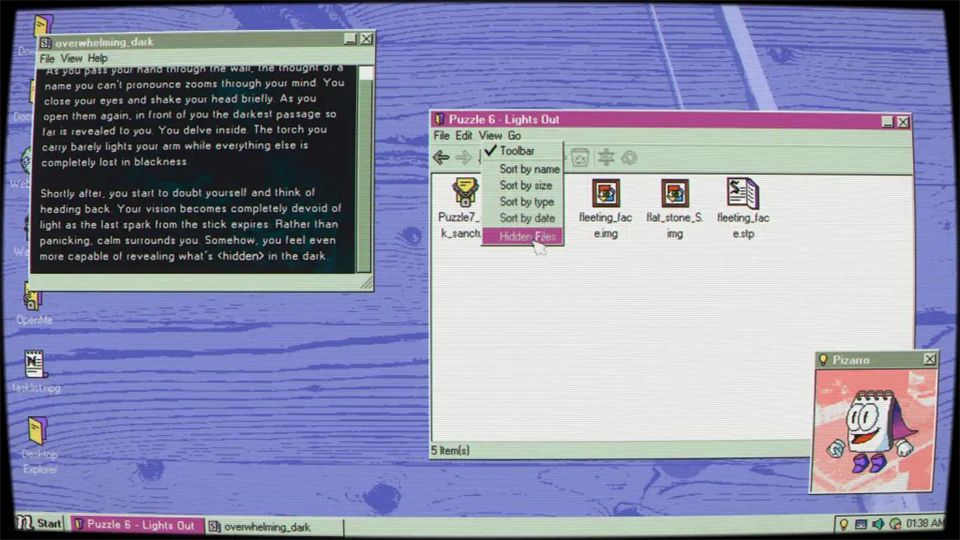960x540 pixels.
Task: Click the refresh swirl toolbar icon
Action: click(629, 158)
